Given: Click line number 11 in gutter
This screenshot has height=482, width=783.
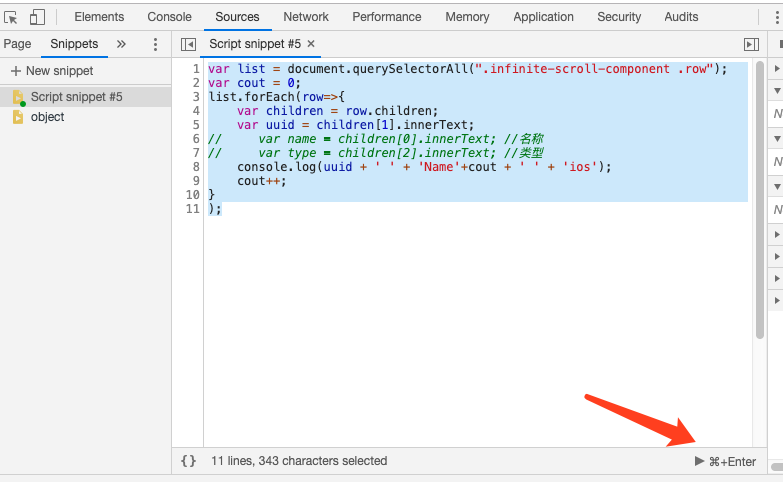Looking at the screenshot, I should point(193,209).
